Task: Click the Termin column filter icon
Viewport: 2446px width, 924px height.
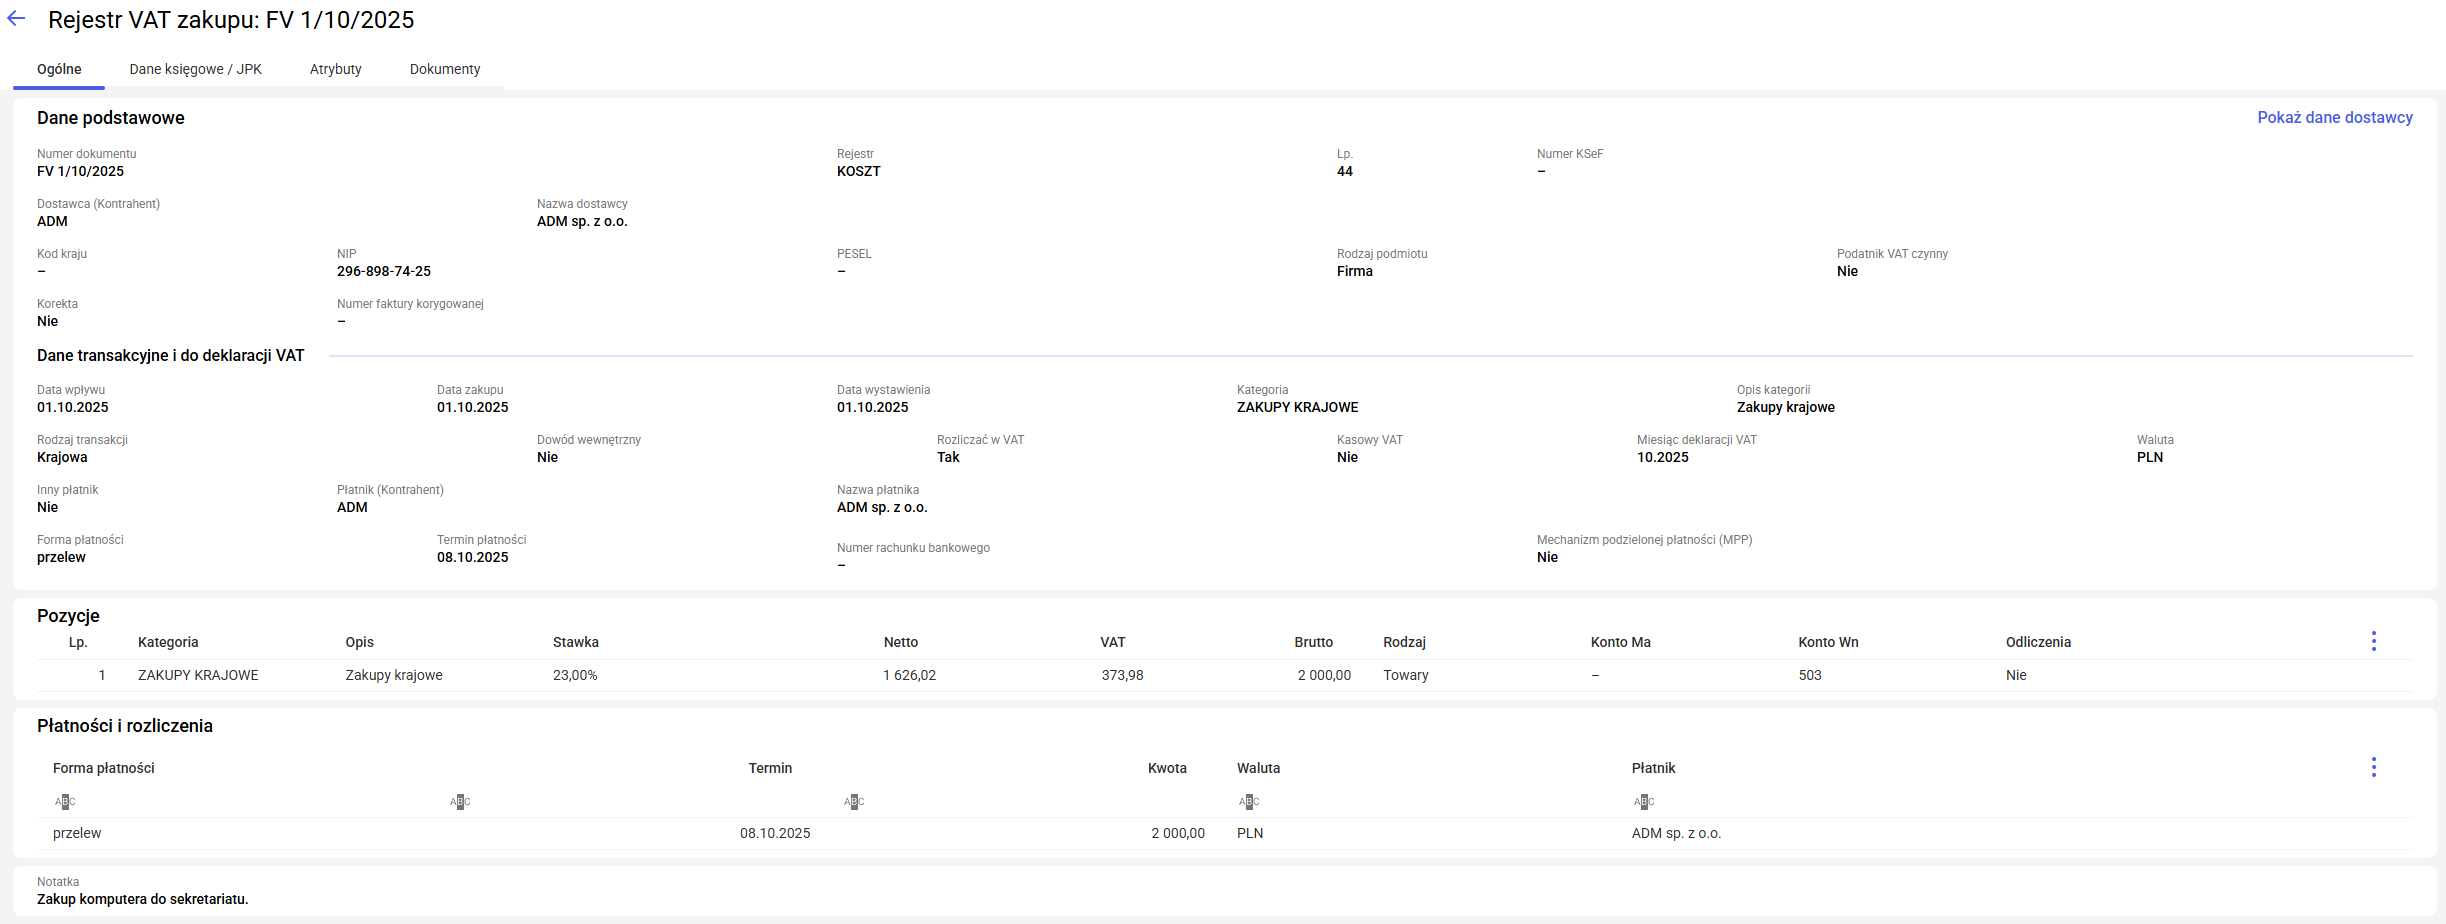Action: [460, 801]
